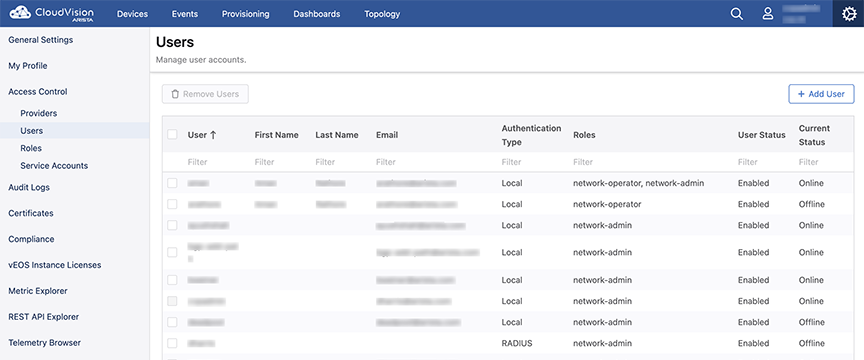Check the box for the first user row
864x360 pixels.
click(172, 183)
